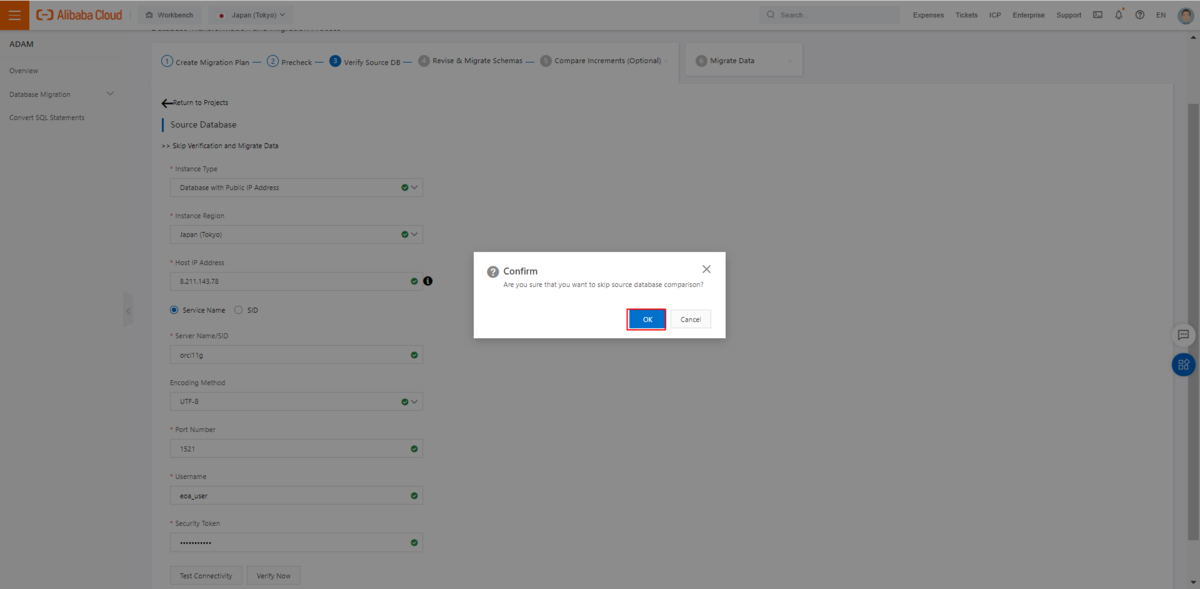Click the Host IP Address field

coord(296,281)
